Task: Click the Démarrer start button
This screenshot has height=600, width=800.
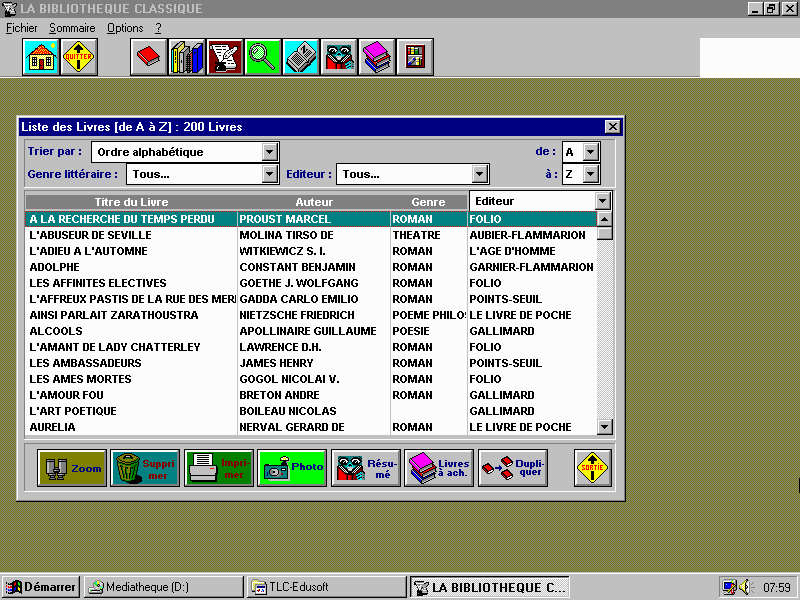Action: coord(40,587)
